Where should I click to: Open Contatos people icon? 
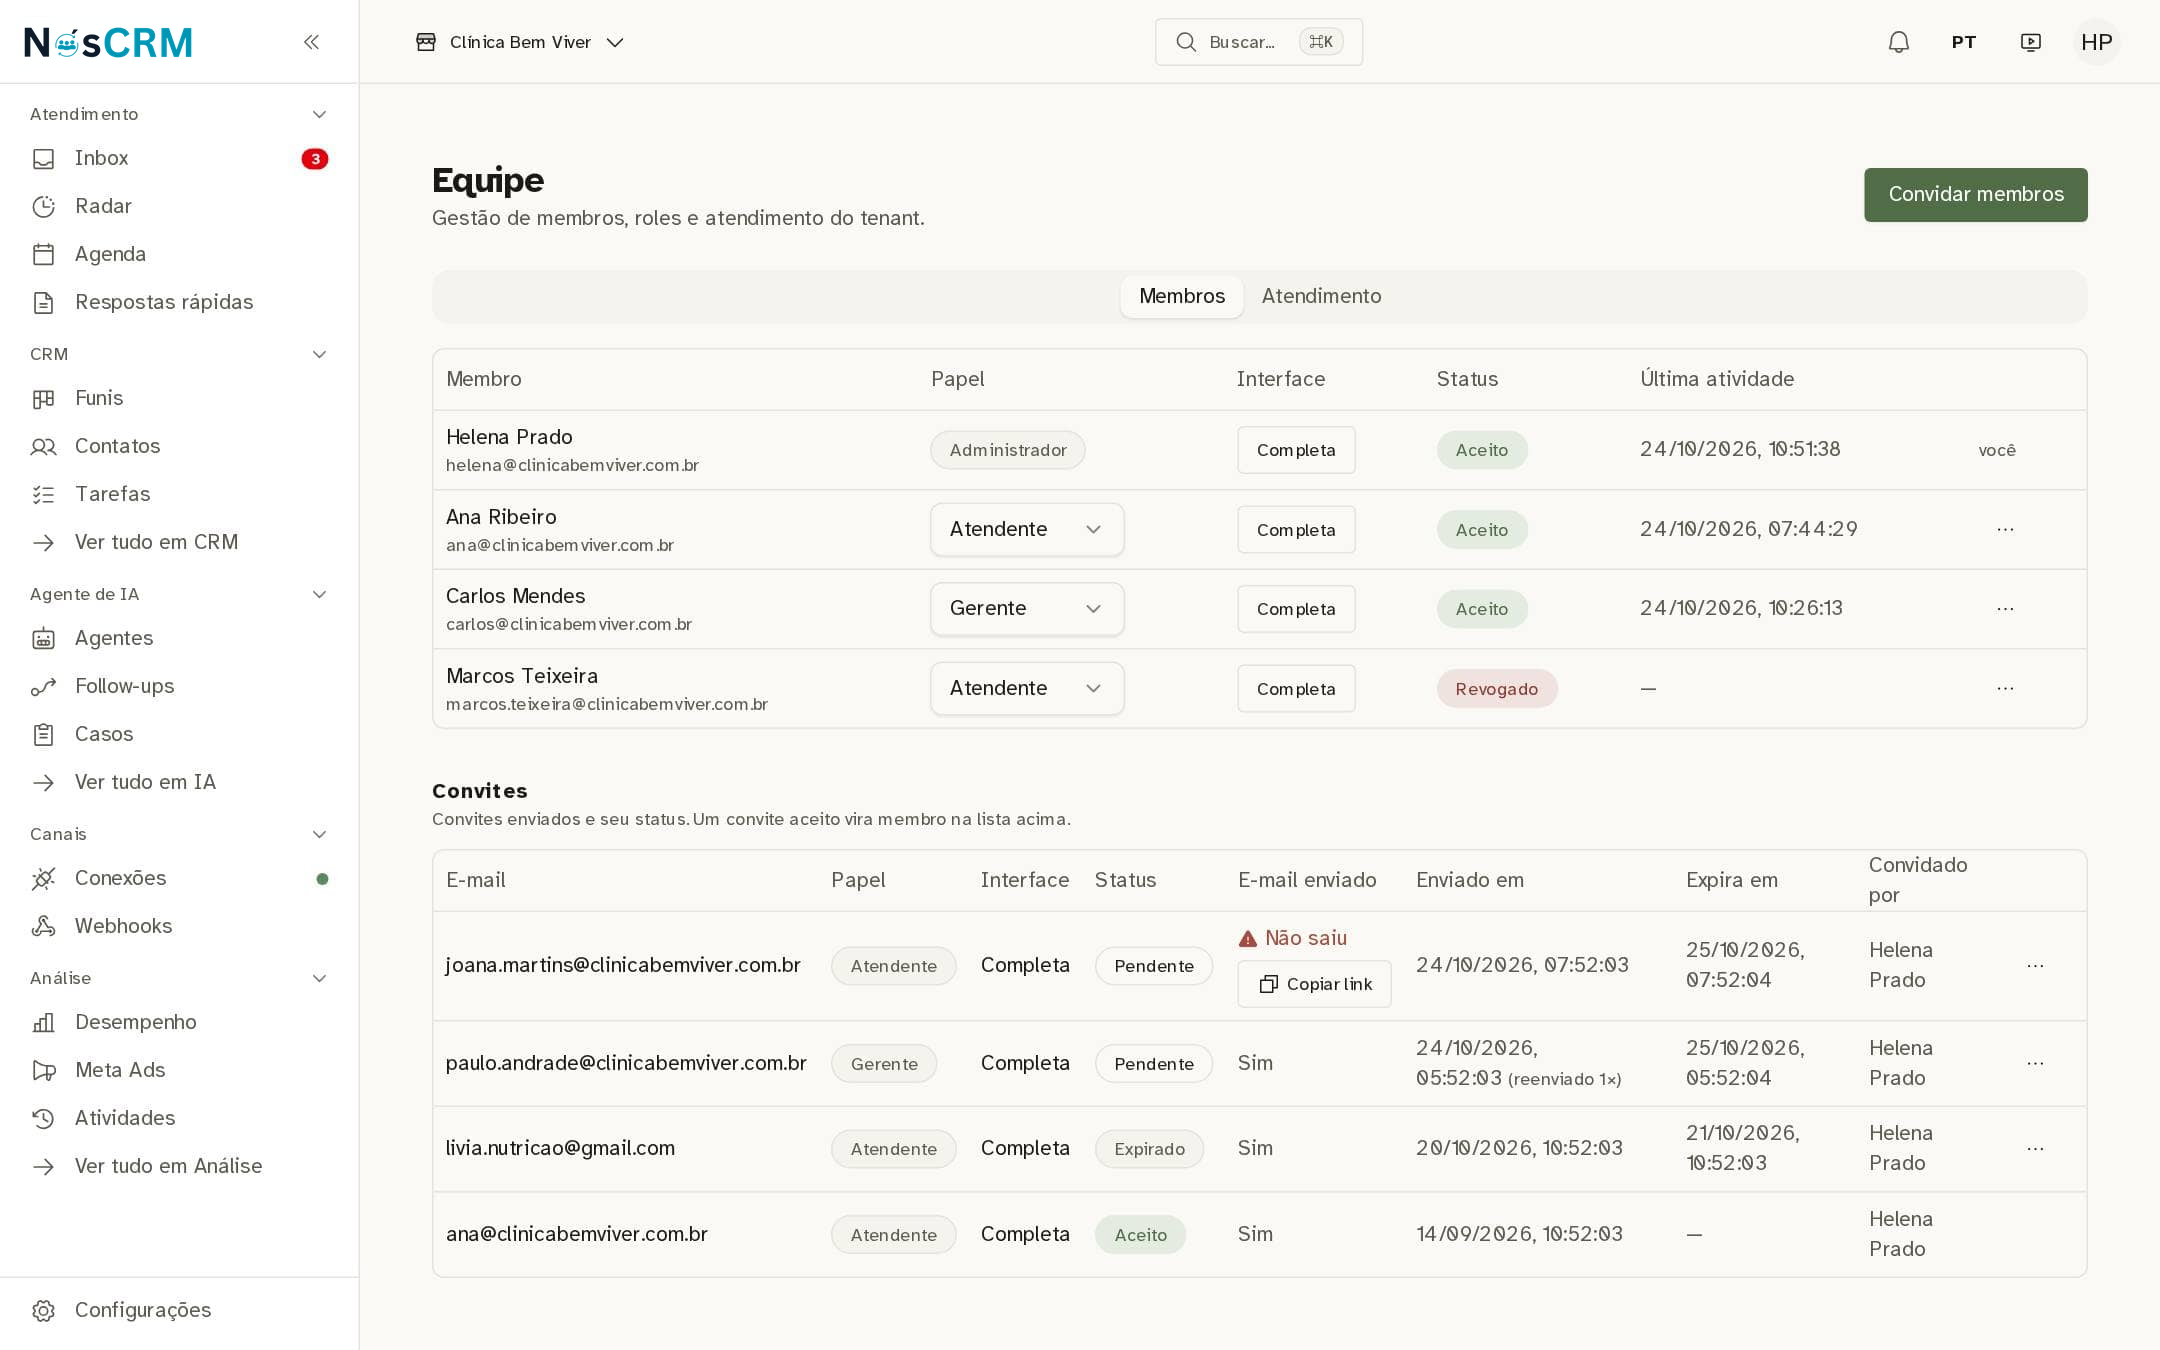(x=43, y=447)
